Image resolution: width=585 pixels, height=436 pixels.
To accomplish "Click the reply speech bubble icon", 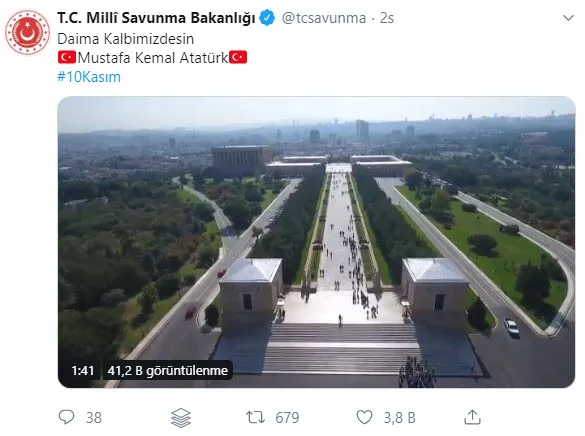I will 67,417.
